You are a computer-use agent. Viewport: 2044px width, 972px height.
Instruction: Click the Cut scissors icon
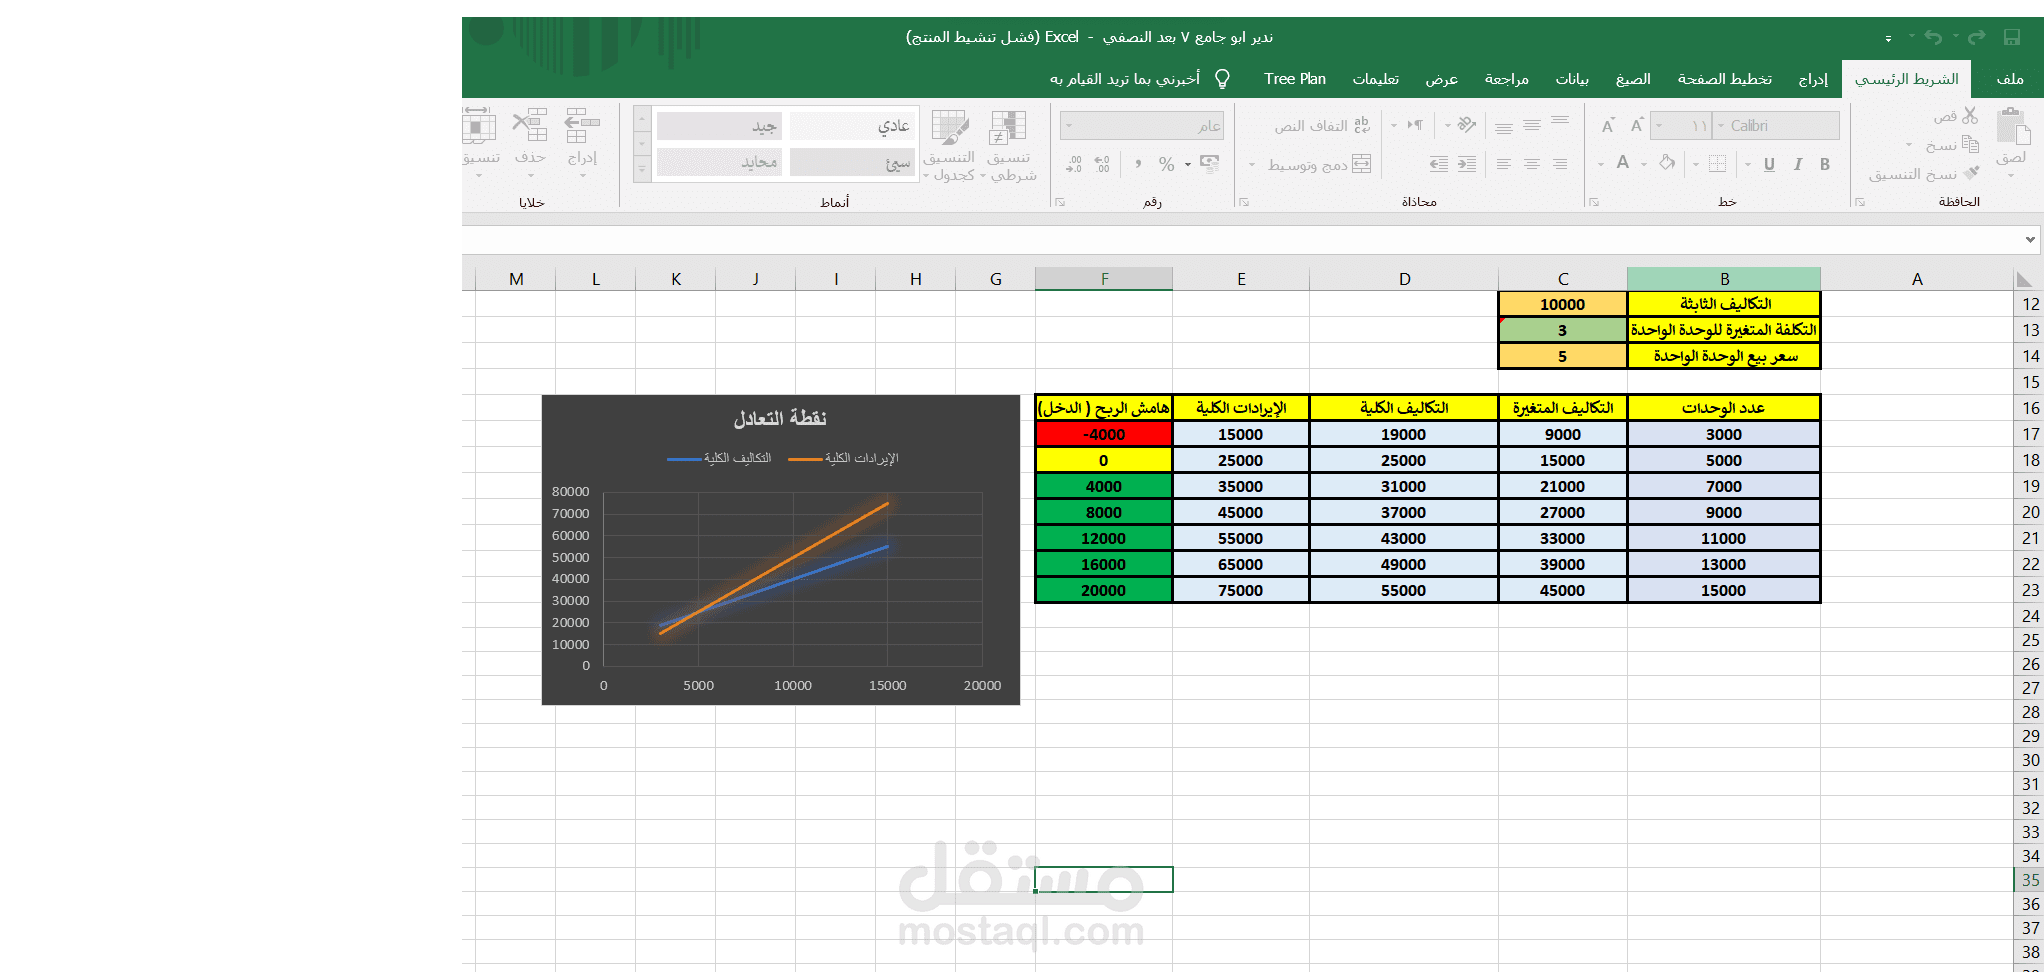click(x=1970, y=116)
